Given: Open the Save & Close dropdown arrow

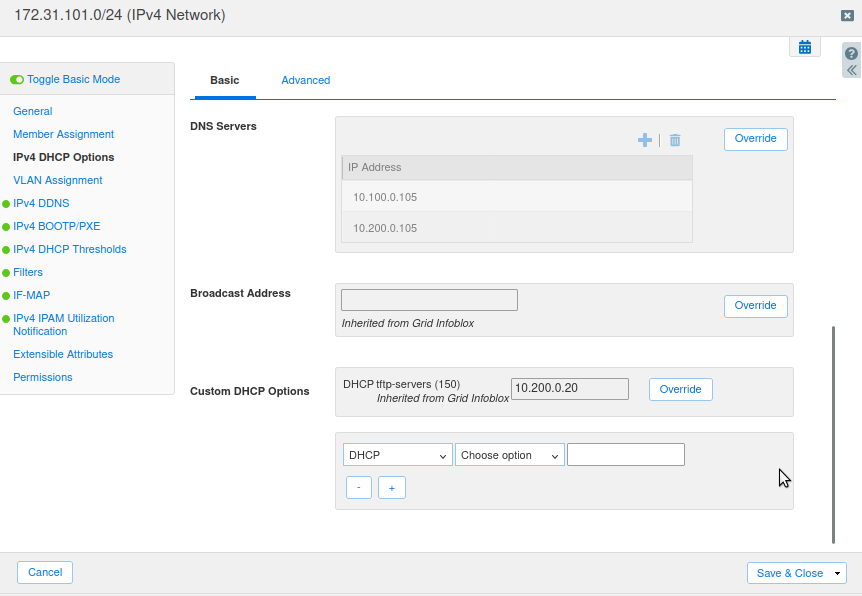Looking at the screenshot, I should [x=837, y=573].
